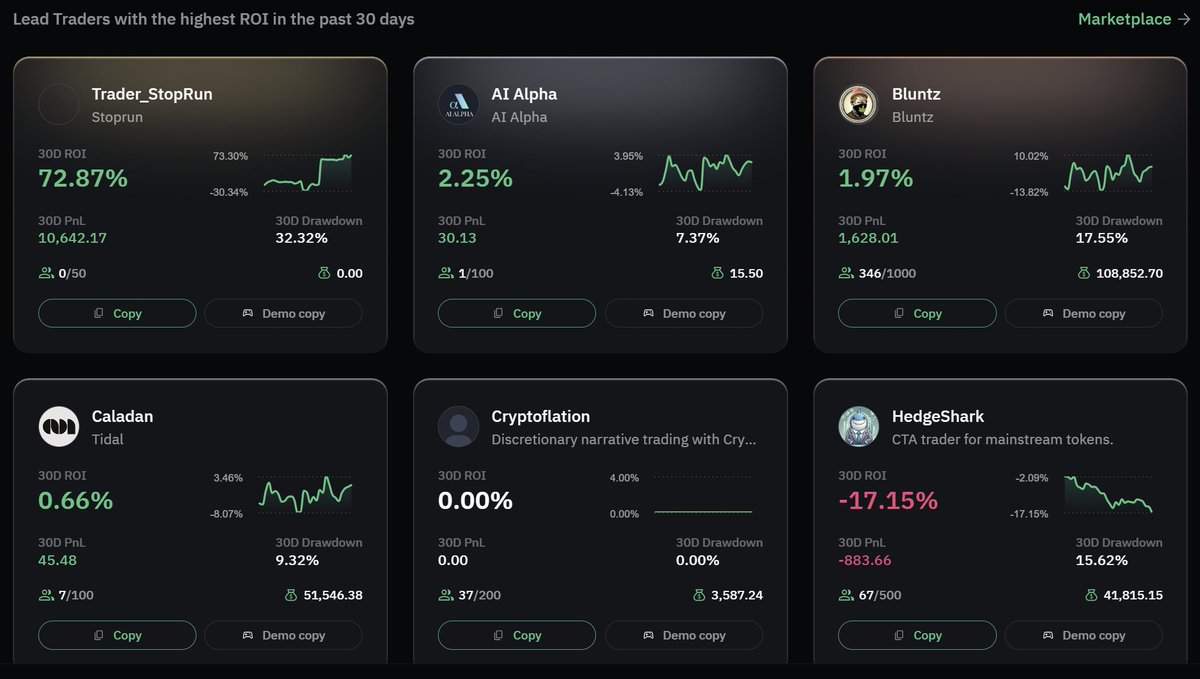Click Cryptoflation's default profile avatar

(x=458, y=427)
